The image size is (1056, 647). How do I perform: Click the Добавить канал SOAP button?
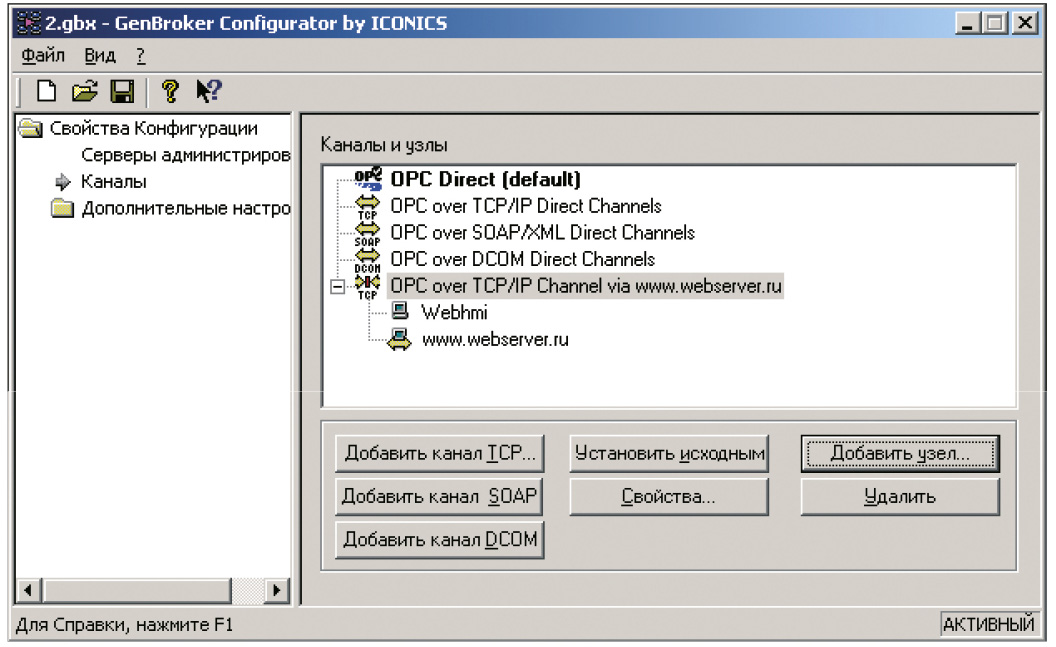click(440, 497)
